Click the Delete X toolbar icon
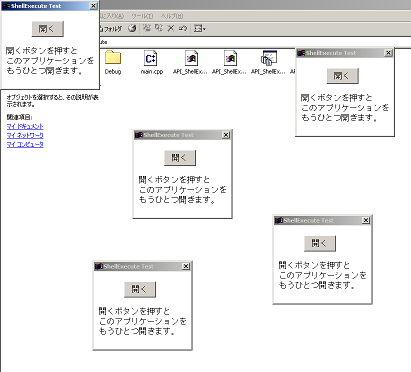The height and width of the screenshot is (372, 411). 171,28
